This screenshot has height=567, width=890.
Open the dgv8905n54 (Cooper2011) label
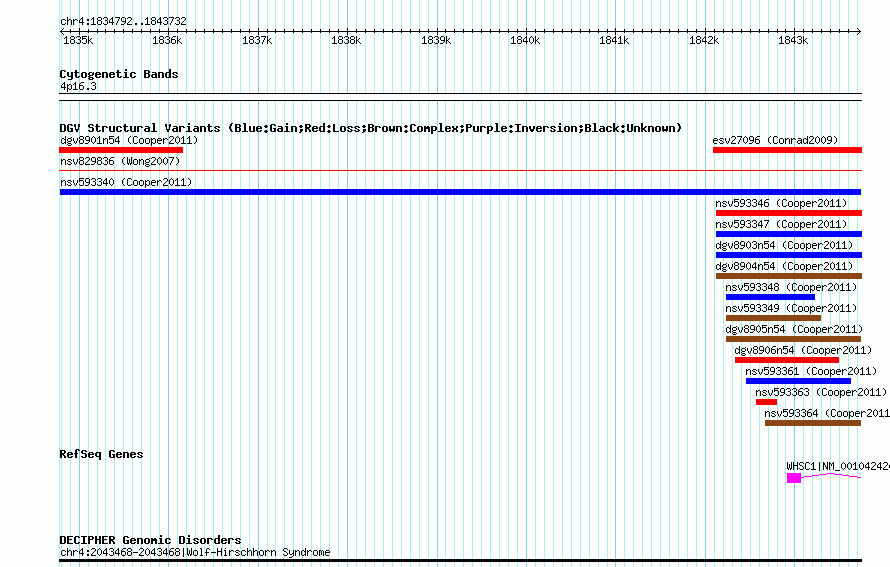coord(794,329)
